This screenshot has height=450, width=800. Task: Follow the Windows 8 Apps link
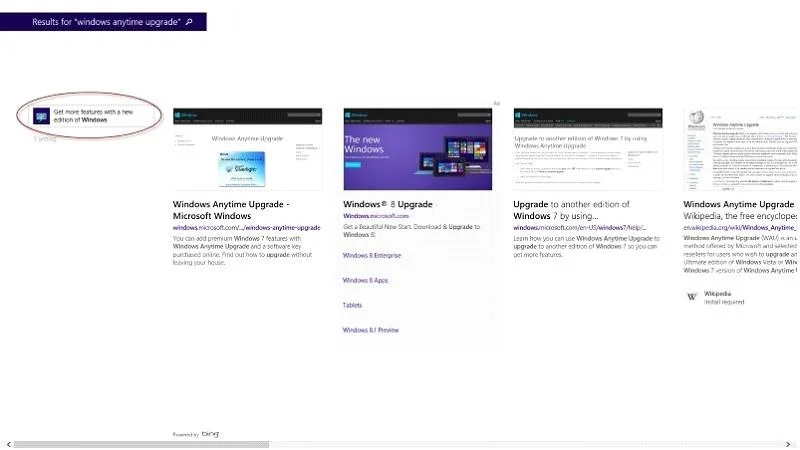(365, 280)
